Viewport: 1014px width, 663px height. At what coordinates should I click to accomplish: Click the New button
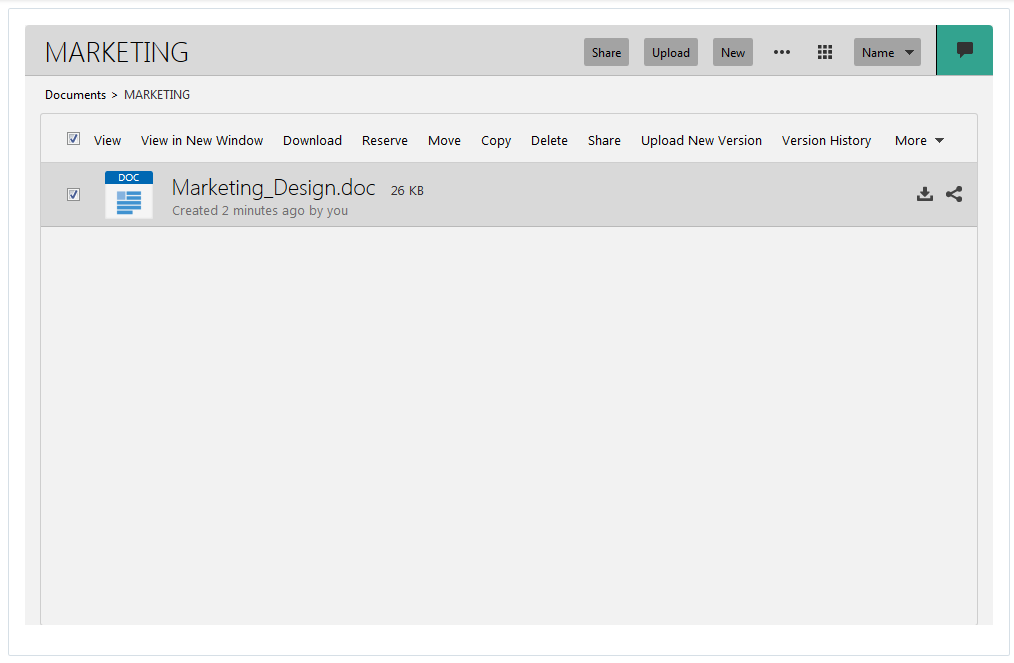[x=733, y=52]
